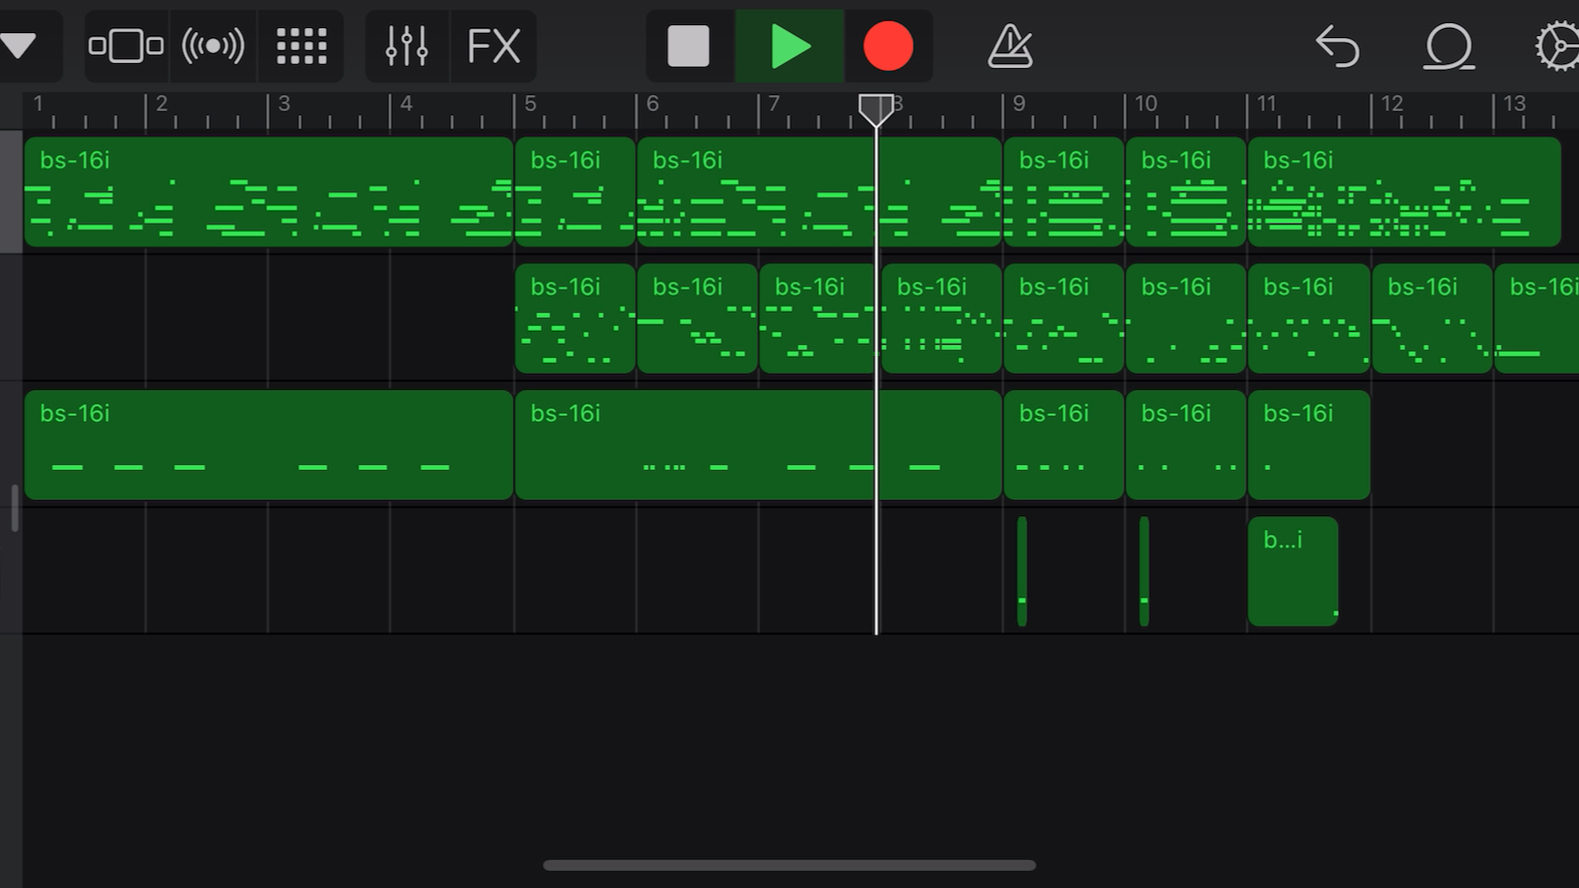
Task: Start recording with the red button
Action: (888, 46)
